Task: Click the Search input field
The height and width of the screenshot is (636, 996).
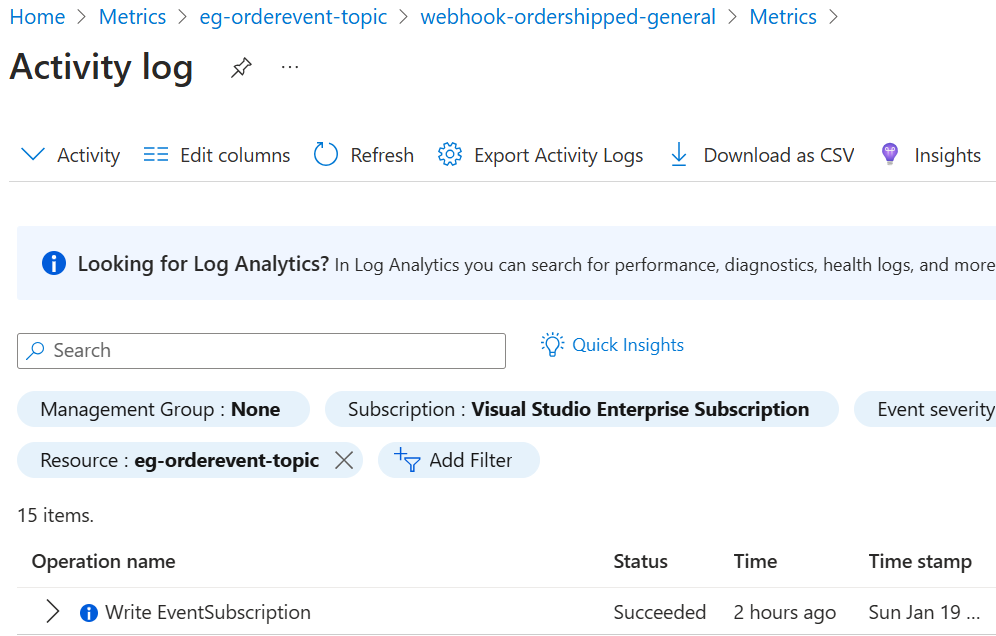Action: [261, 350]
